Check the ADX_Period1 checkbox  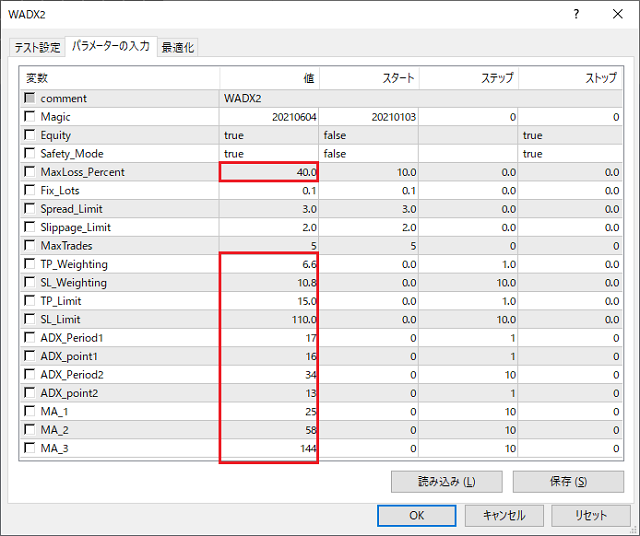point(30,337)
